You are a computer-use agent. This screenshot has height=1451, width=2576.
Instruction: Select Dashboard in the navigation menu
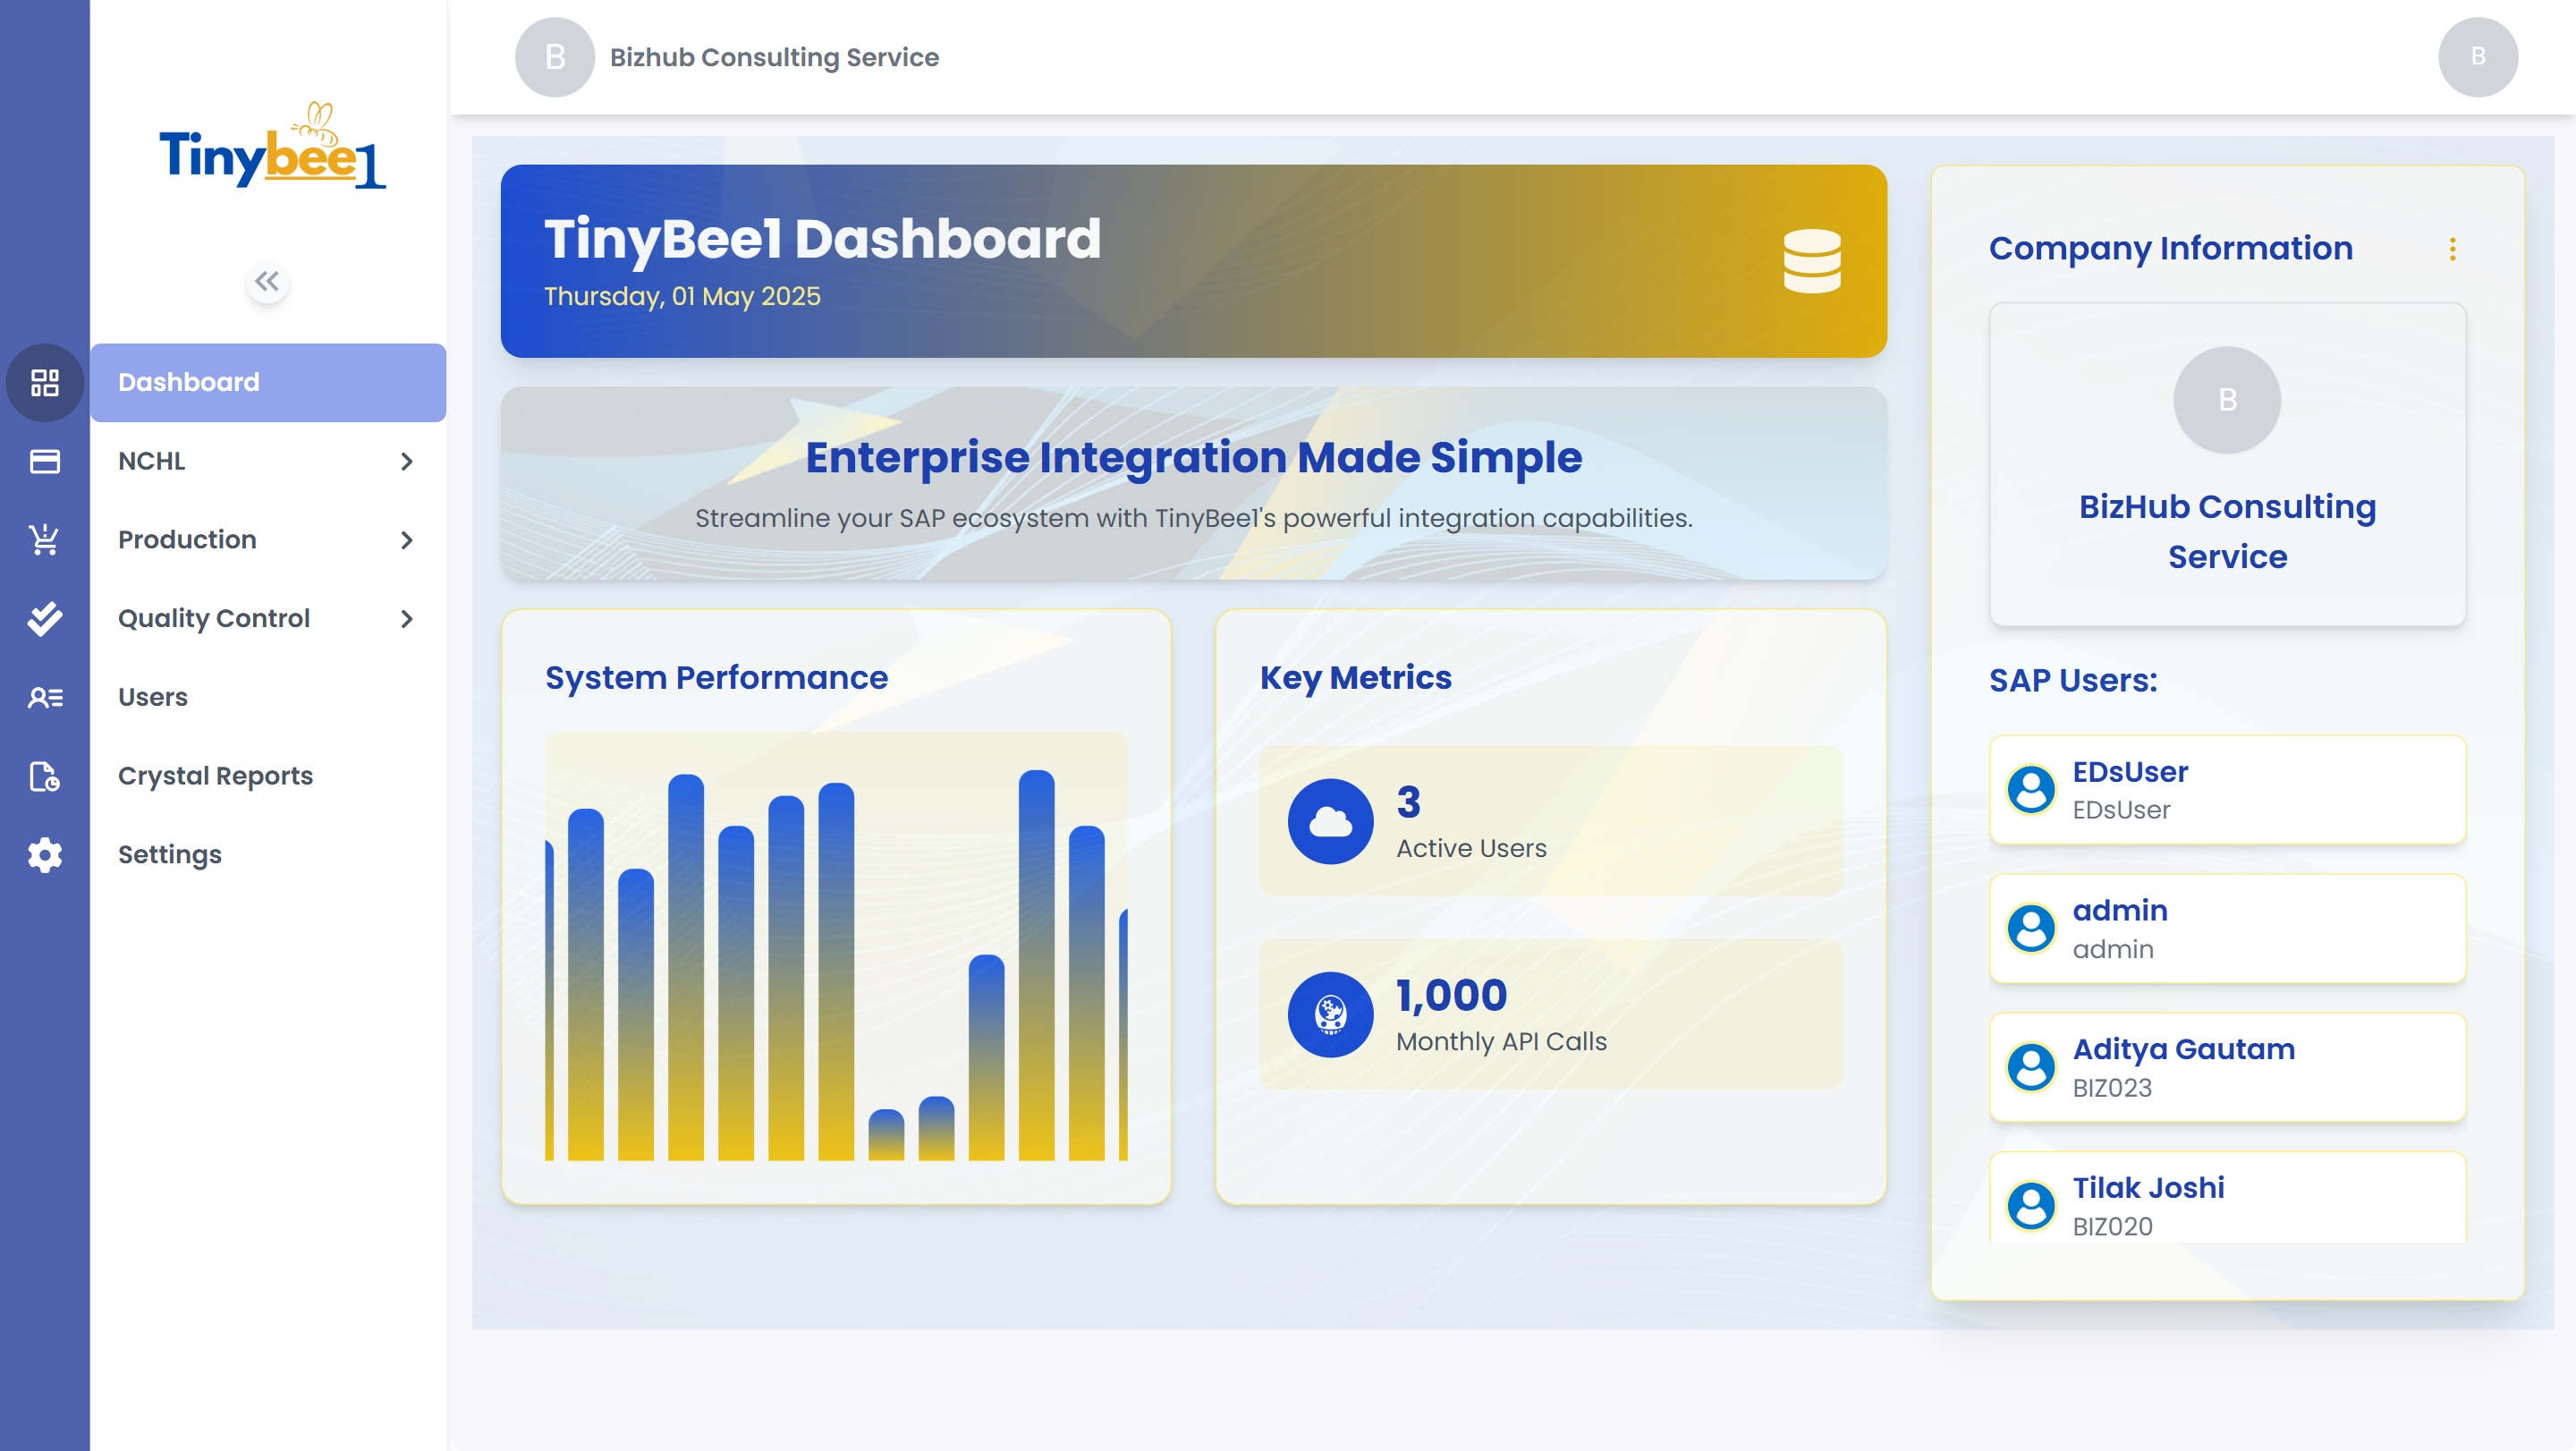click(188, 382)
